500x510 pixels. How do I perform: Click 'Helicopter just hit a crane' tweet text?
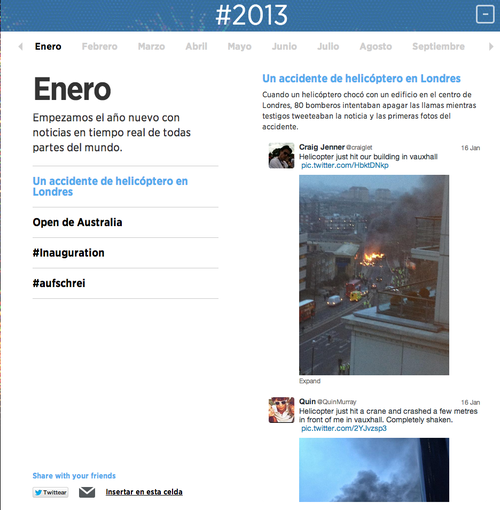point(388,415)
